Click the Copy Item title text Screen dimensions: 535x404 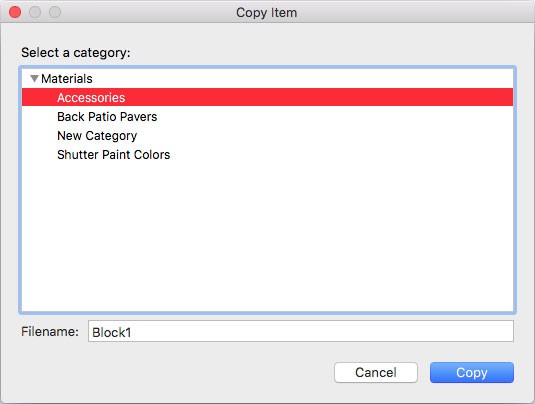pos(266,13)
